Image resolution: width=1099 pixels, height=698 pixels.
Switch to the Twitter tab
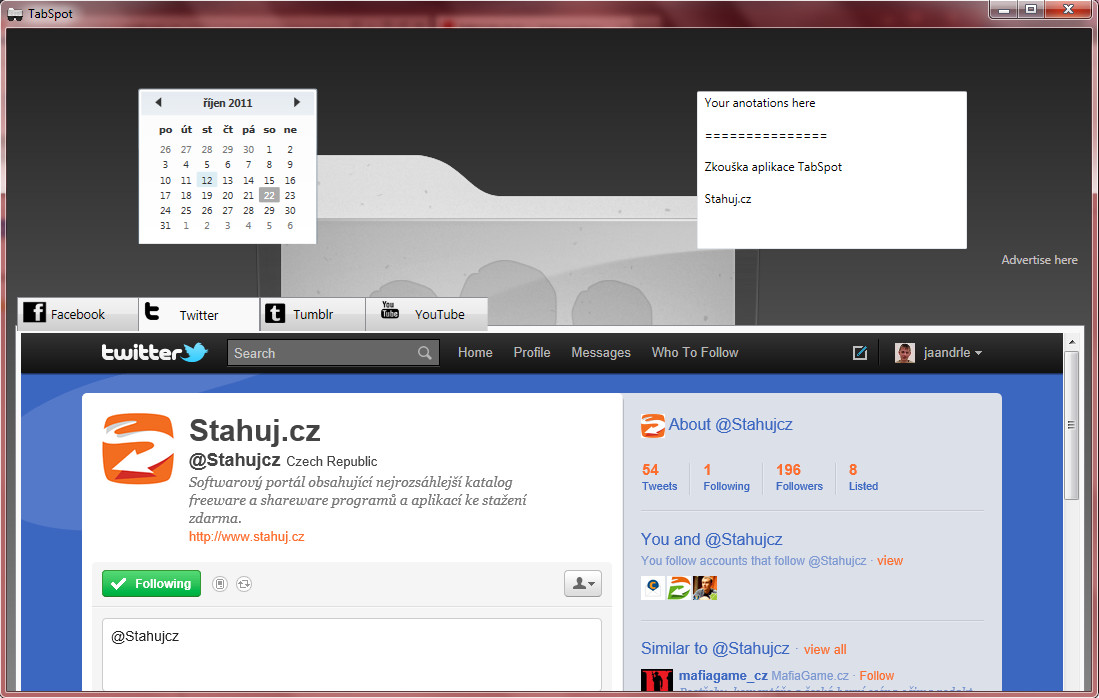199,314
